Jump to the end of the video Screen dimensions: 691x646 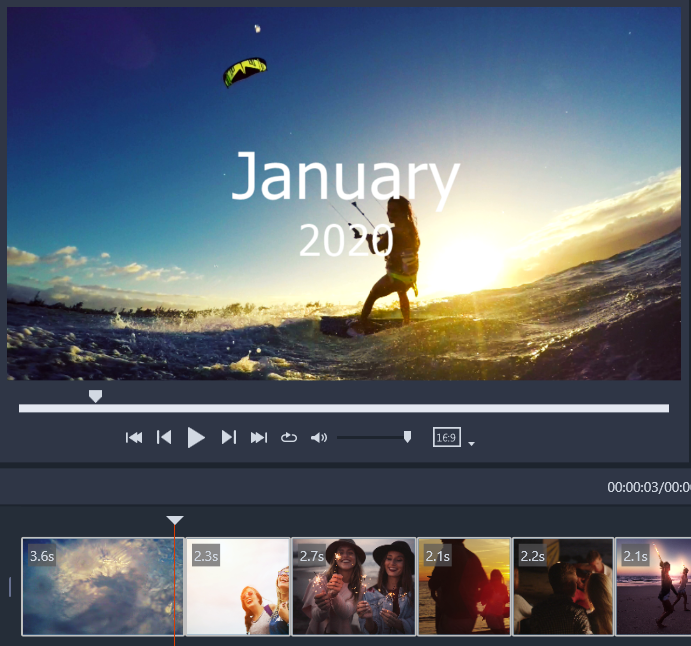click(259, 438)
